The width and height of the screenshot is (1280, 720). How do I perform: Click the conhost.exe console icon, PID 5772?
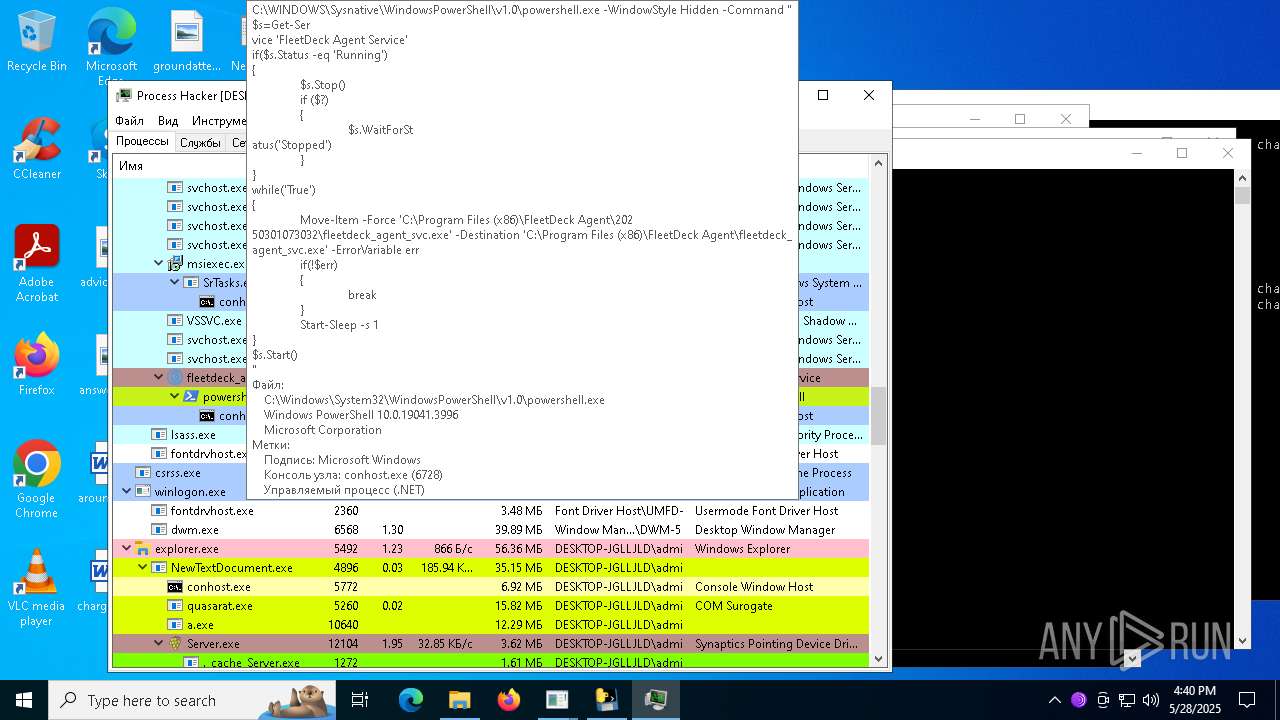coord(175,587)
